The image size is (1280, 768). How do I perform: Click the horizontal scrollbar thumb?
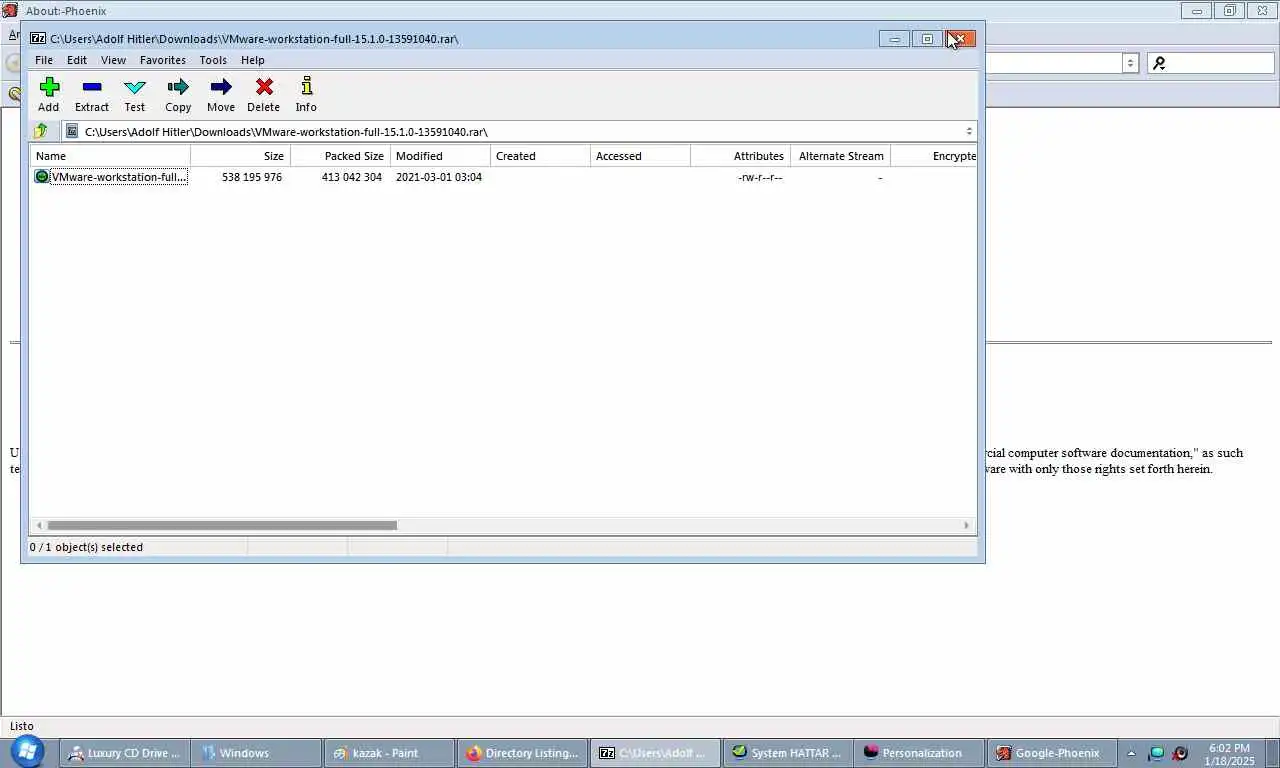[222, 525]
